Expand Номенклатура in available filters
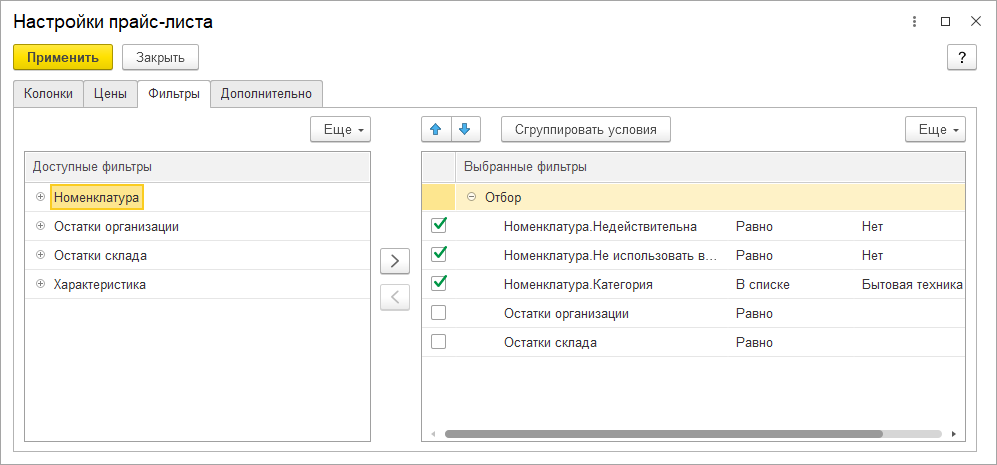The image size is (997, 465). (x=41, y=197)
